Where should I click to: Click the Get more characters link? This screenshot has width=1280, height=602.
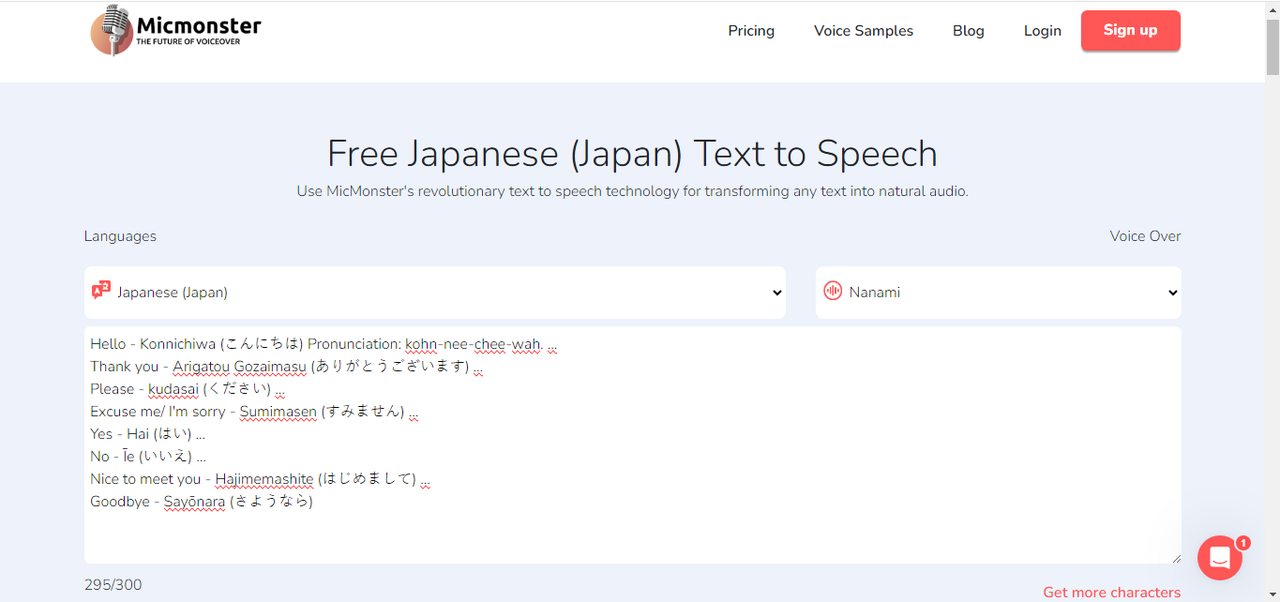[1111, 592]
